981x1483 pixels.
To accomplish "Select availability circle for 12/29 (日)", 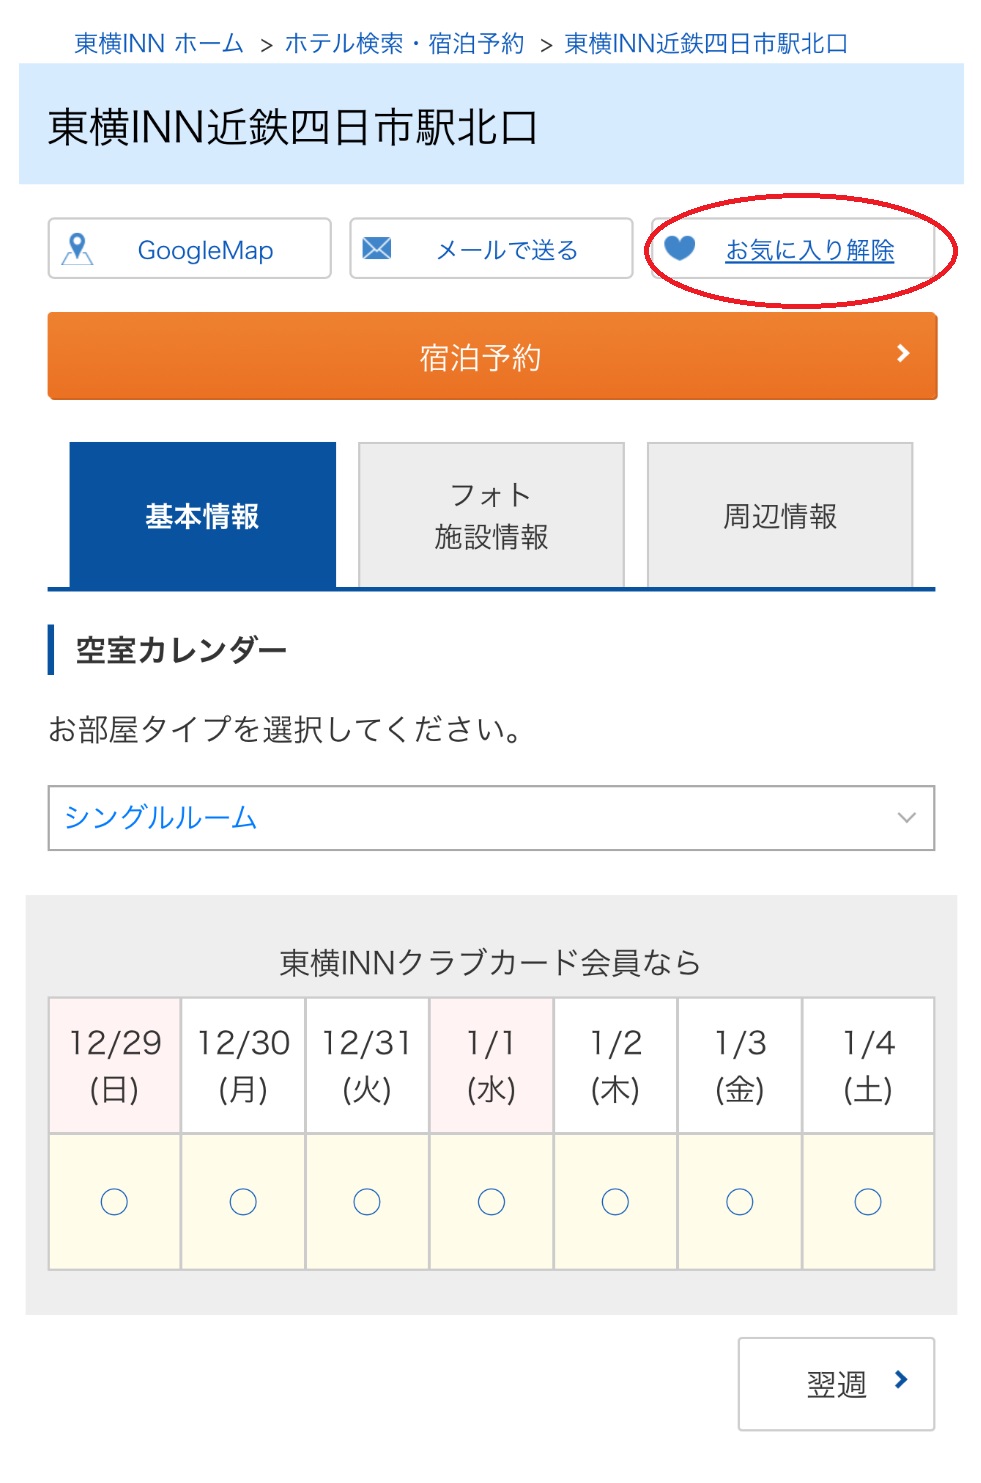I will point(114,1202).
